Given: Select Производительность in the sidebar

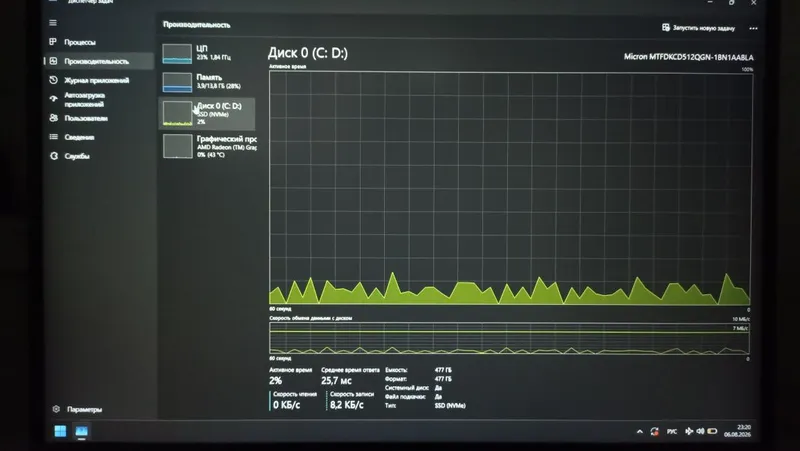Looking at the screenshot, I should (98, 61).
